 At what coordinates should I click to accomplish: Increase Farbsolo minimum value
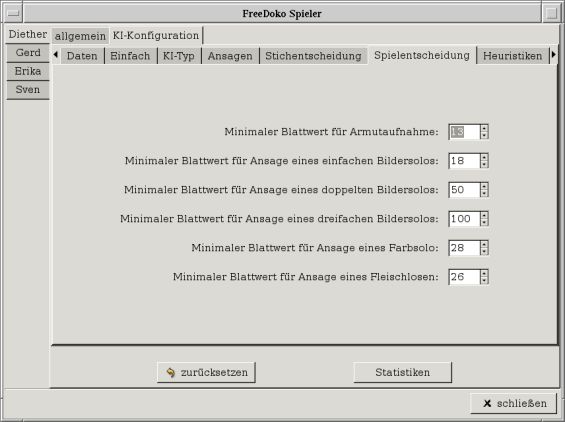tap(484, 244)
